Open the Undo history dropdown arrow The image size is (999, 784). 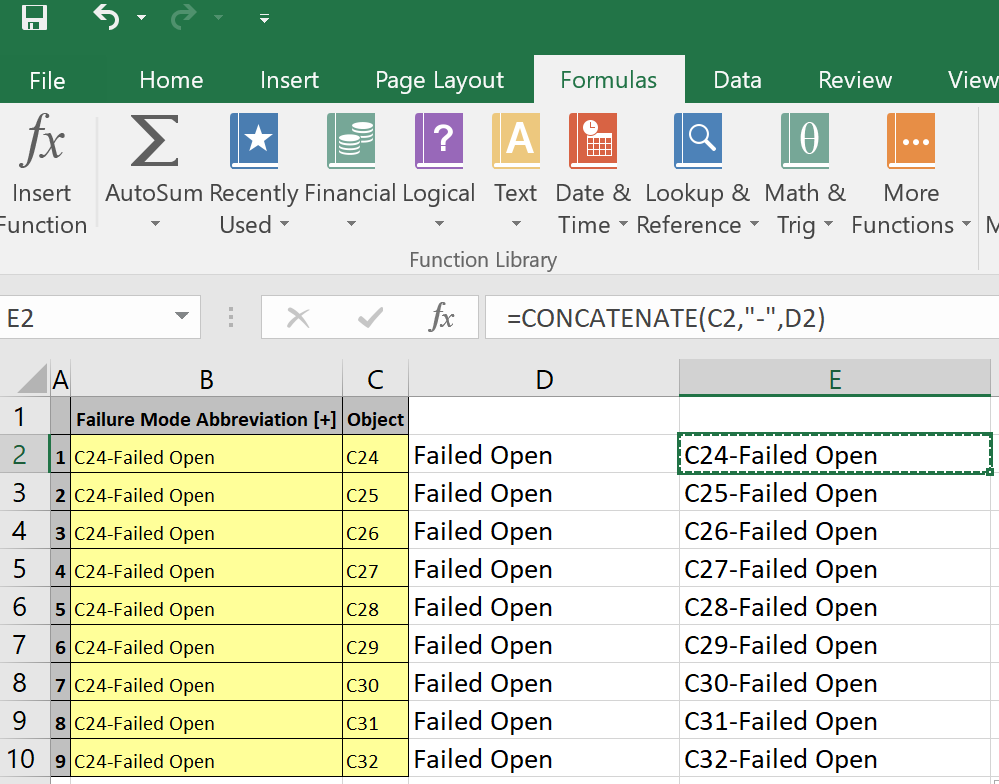point(141,18)
